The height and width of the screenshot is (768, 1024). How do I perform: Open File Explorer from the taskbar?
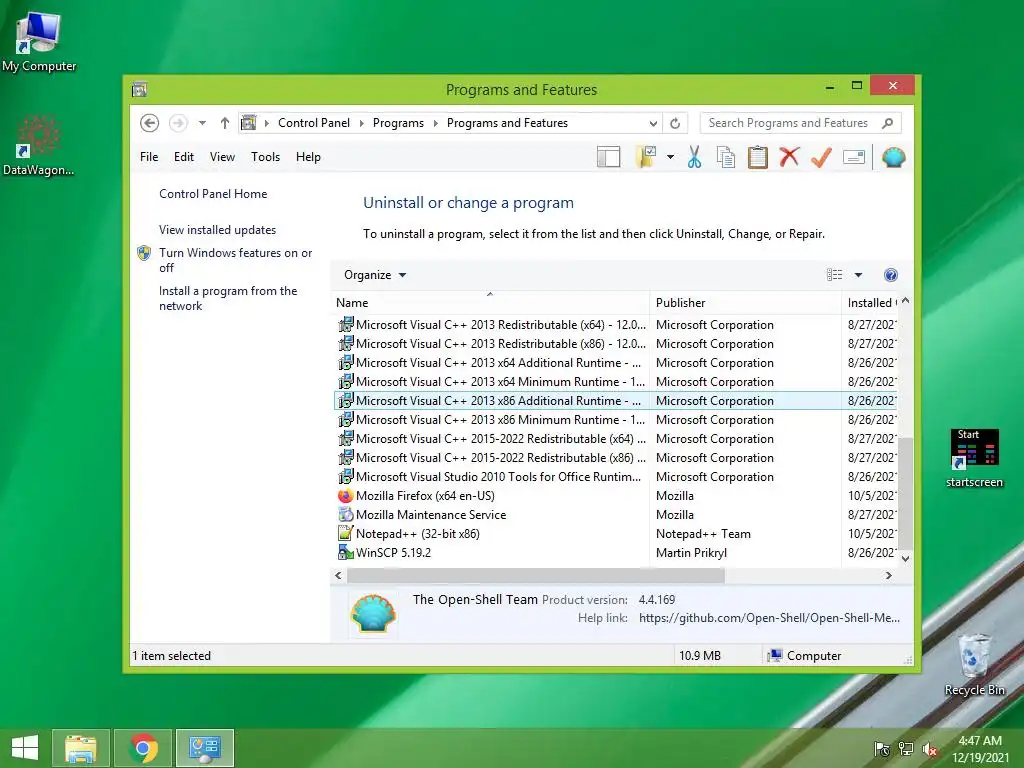[81, 748]
